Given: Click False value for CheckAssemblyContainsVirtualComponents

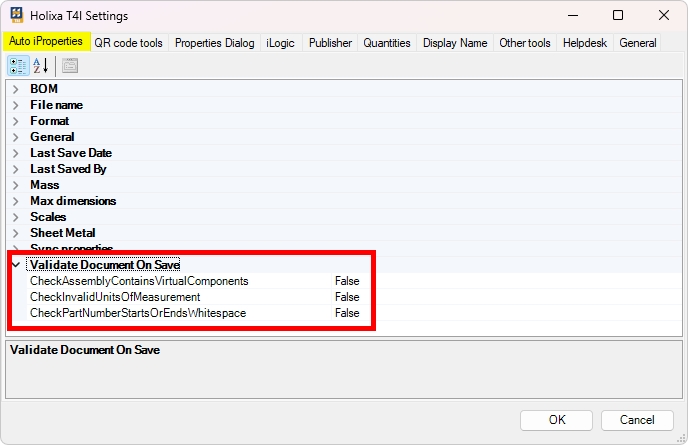Looking at the screenshot, I should click(x=347, y=281).
